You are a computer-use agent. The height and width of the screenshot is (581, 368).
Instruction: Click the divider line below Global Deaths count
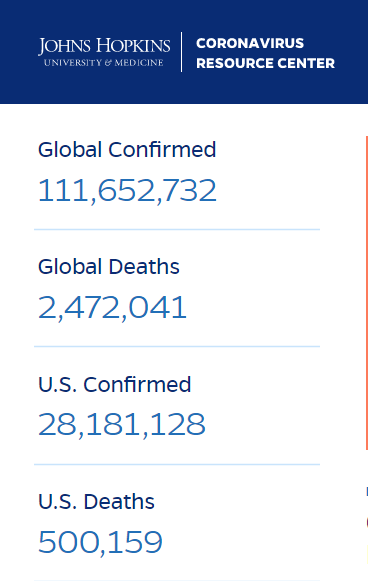click(177, 346)
